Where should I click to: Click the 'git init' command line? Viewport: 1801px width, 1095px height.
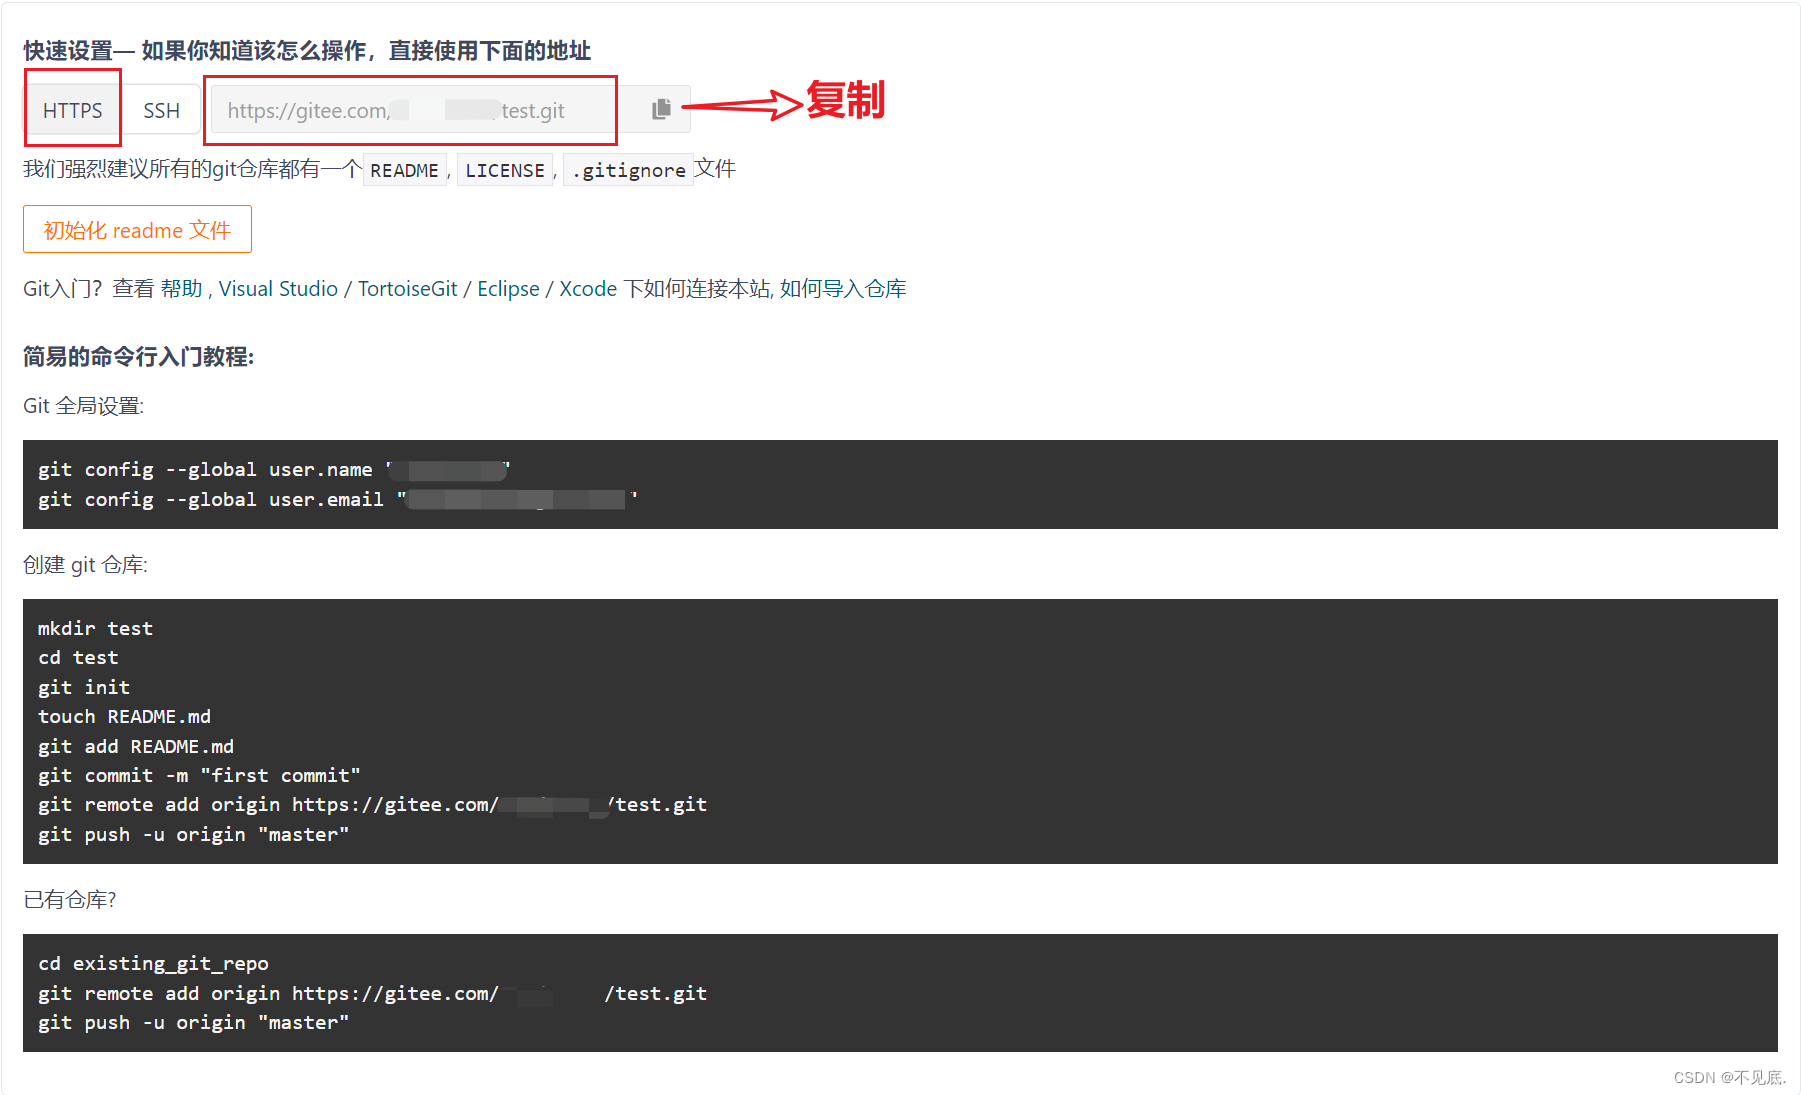click(x=84, y=687)
